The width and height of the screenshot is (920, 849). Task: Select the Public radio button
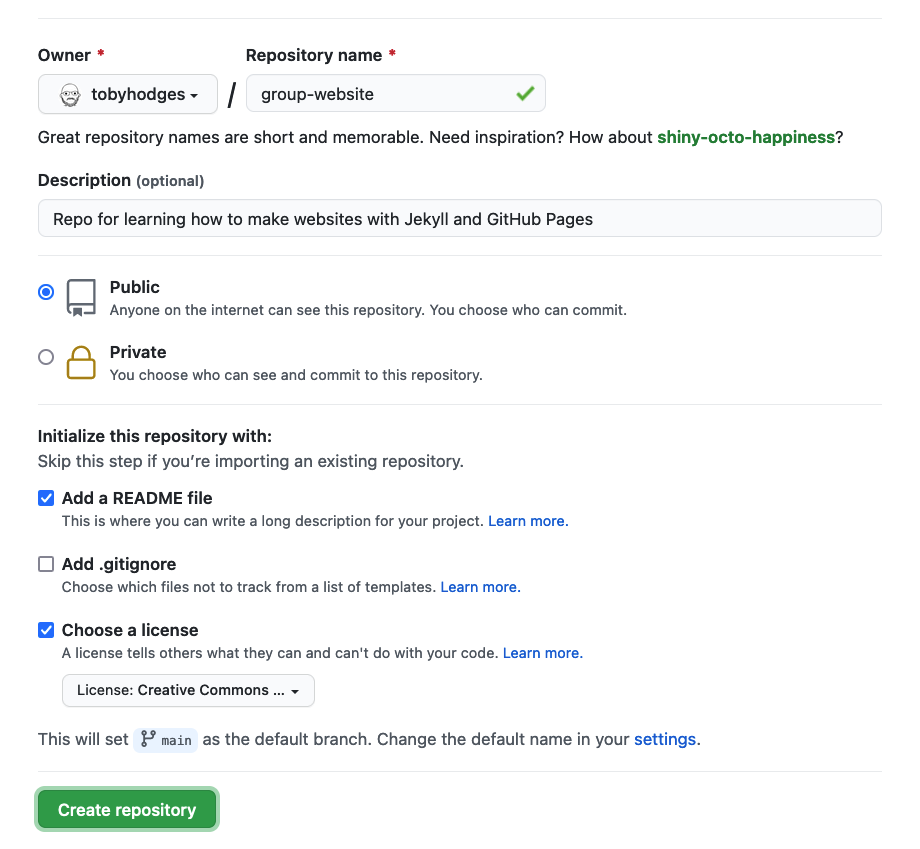click(46, 292)
